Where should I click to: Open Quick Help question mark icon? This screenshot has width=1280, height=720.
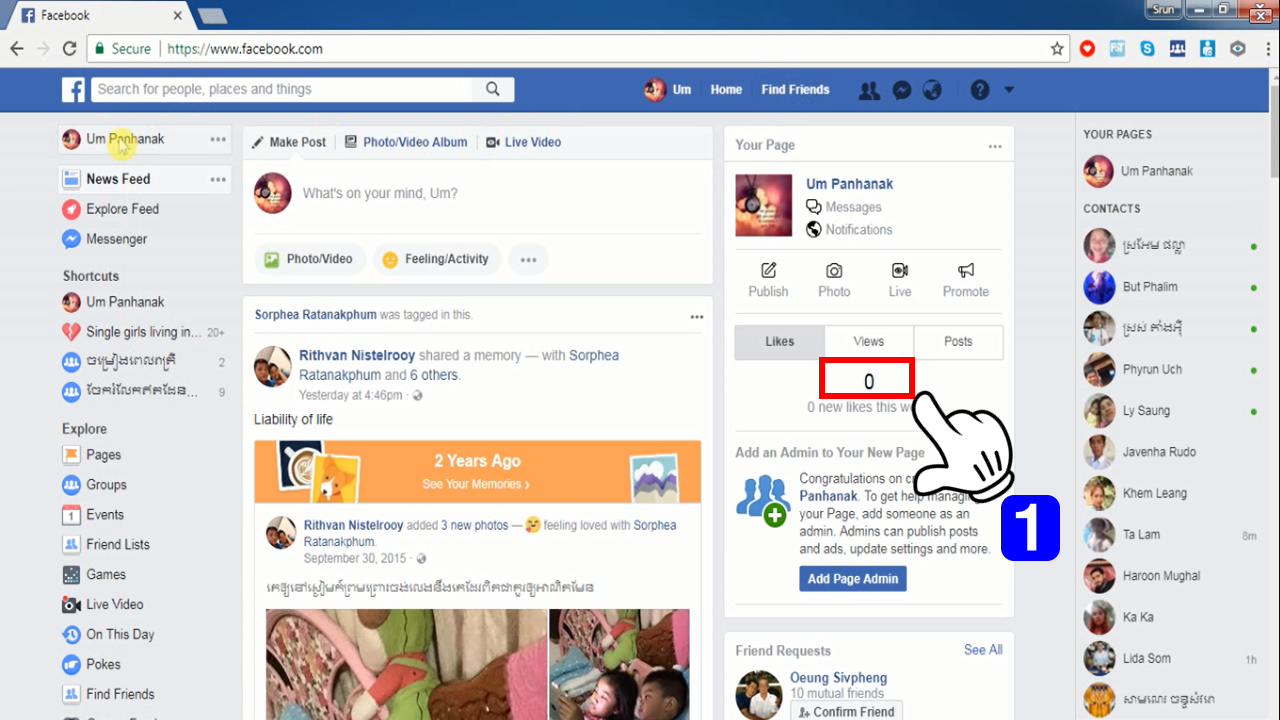[x=980, y=90]
